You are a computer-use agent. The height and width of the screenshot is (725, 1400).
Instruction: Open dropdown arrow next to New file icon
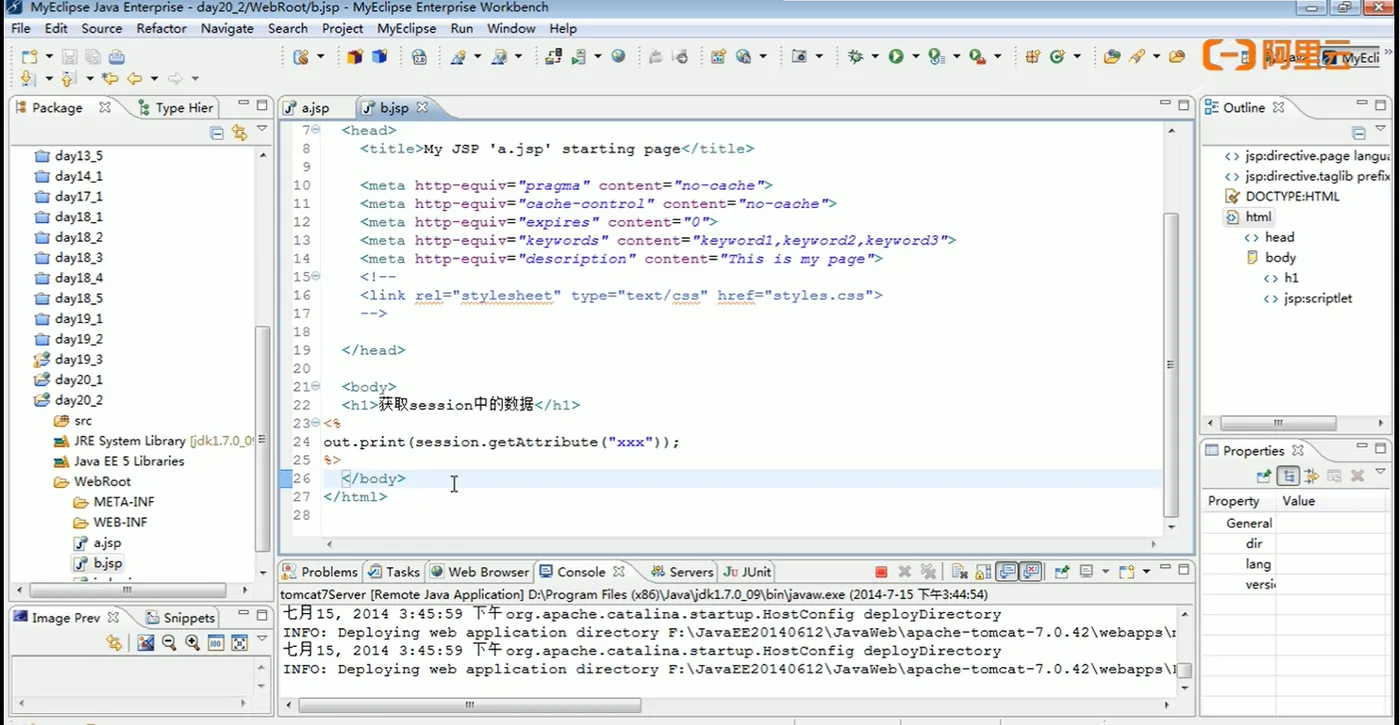click(47, 57)
